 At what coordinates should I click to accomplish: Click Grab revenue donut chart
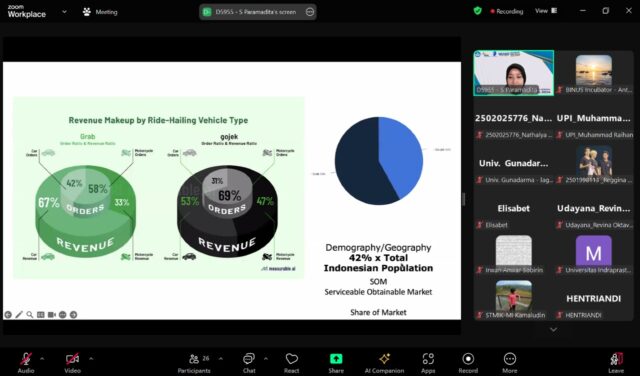(x=85, y=211)
